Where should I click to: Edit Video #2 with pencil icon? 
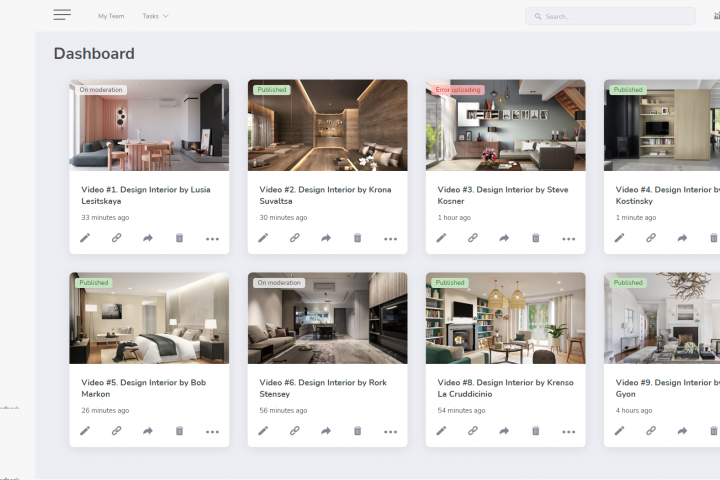click(263, 238)
